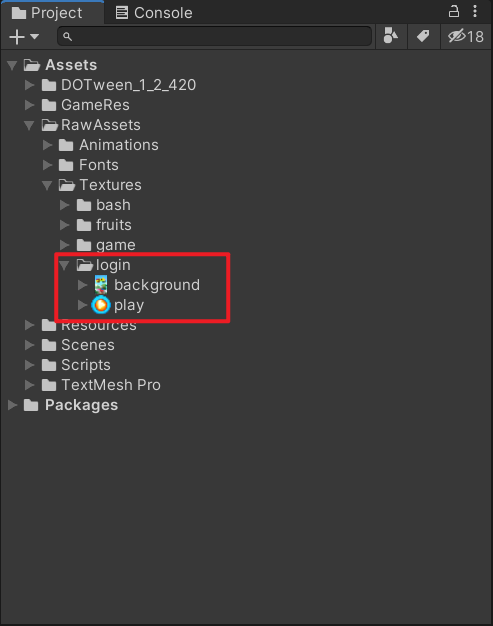The width and height of the screenshot is (493, 626).
Task: Select the background texture thumbnail
Action: click(101, 285)
